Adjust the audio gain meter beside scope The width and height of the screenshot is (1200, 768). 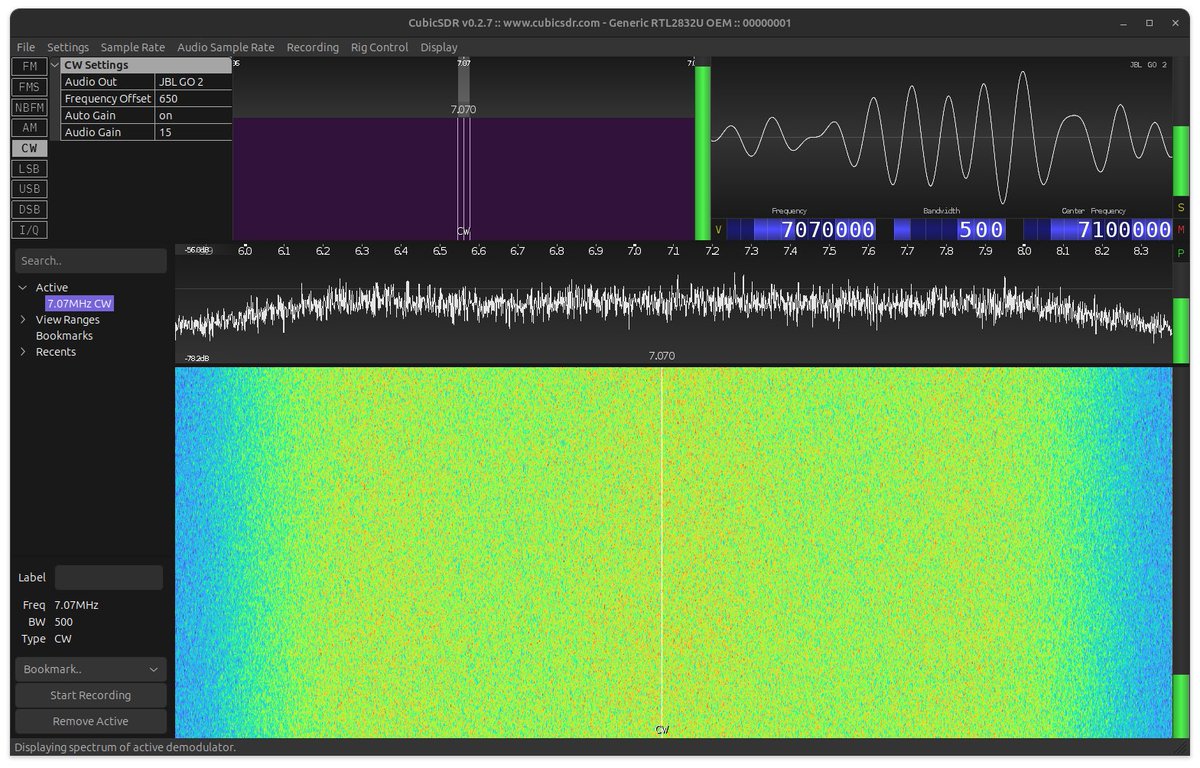1181,127
